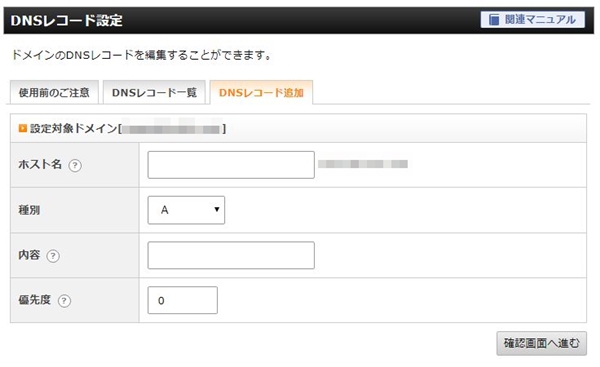Click the orange arrow icon before 設定対象ドメイン
600x367 pixels.
pyautogui.click(x=23, y=128)
